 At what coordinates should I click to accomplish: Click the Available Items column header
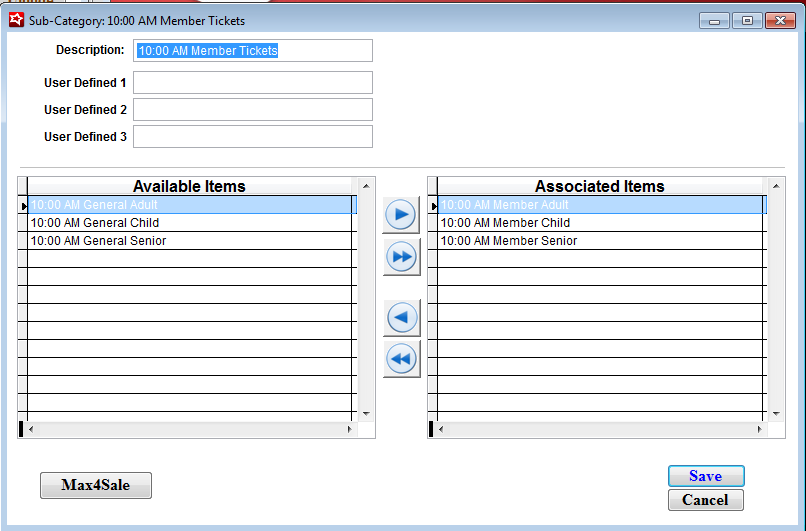click(x=189, y=186)
